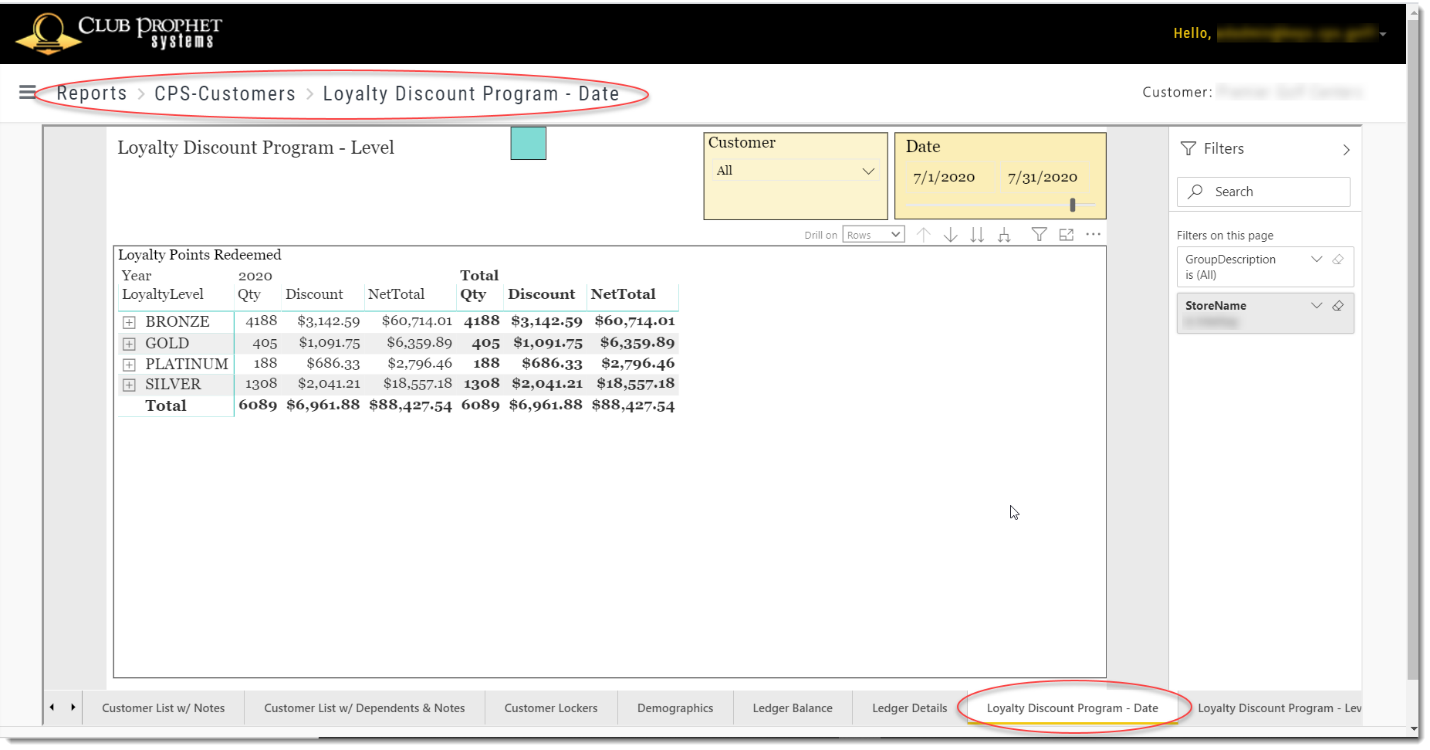1430x750 pixels.
Task: Open the user account dropdown arrow
Action: click(x=1383, y=34)
